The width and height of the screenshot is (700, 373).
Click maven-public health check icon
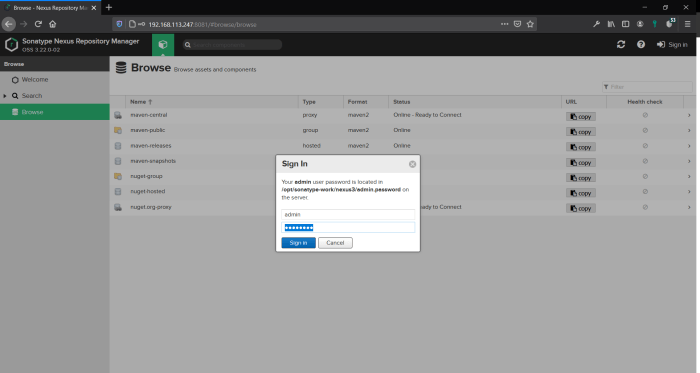(645, 130)
